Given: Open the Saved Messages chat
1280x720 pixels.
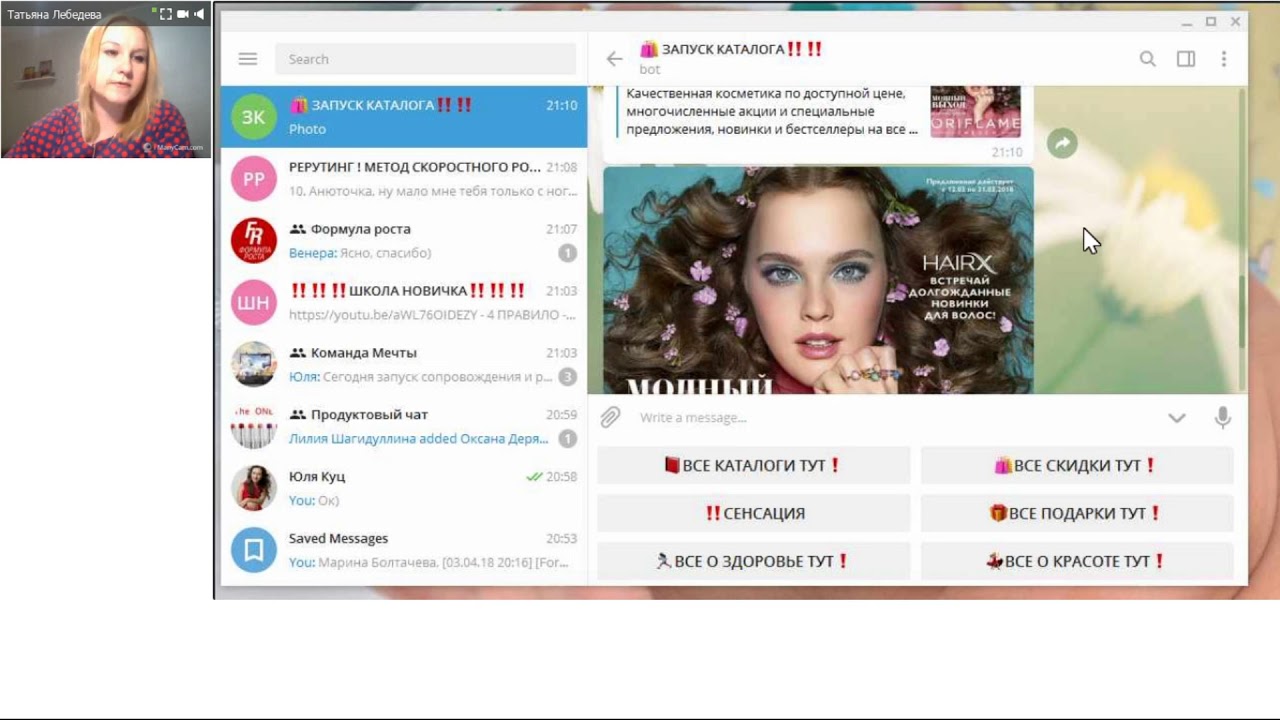Looking at the screenshot, I should pos(404,551).
